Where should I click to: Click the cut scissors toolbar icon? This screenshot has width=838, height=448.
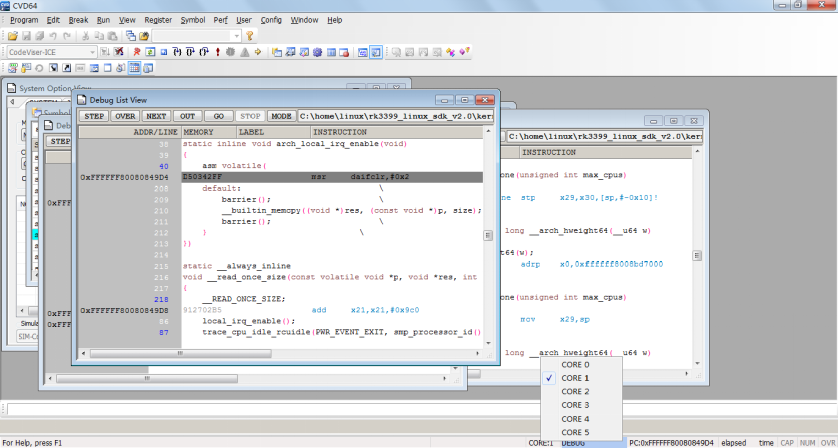click(85, 35)
